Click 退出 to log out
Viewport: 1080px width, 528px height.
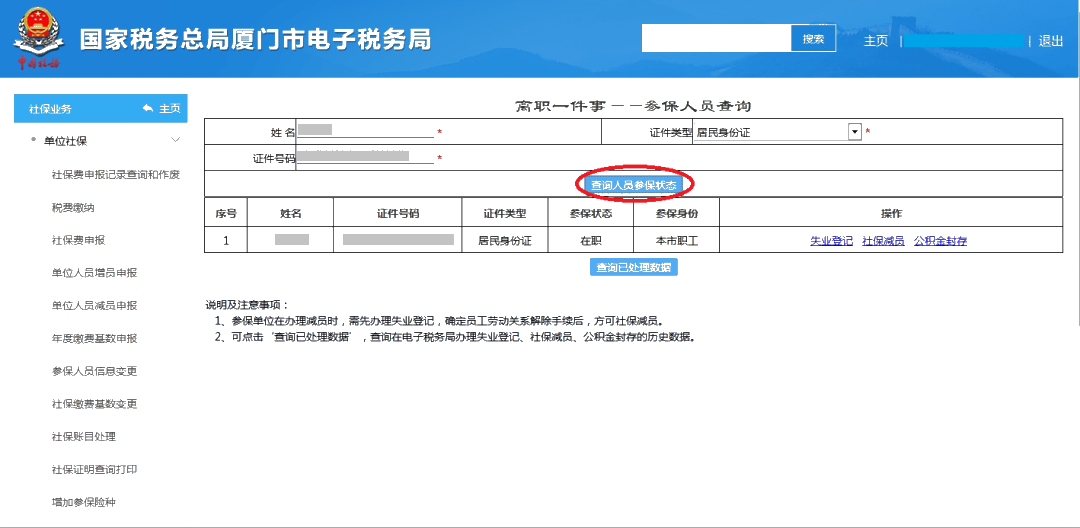point(1050,41)
